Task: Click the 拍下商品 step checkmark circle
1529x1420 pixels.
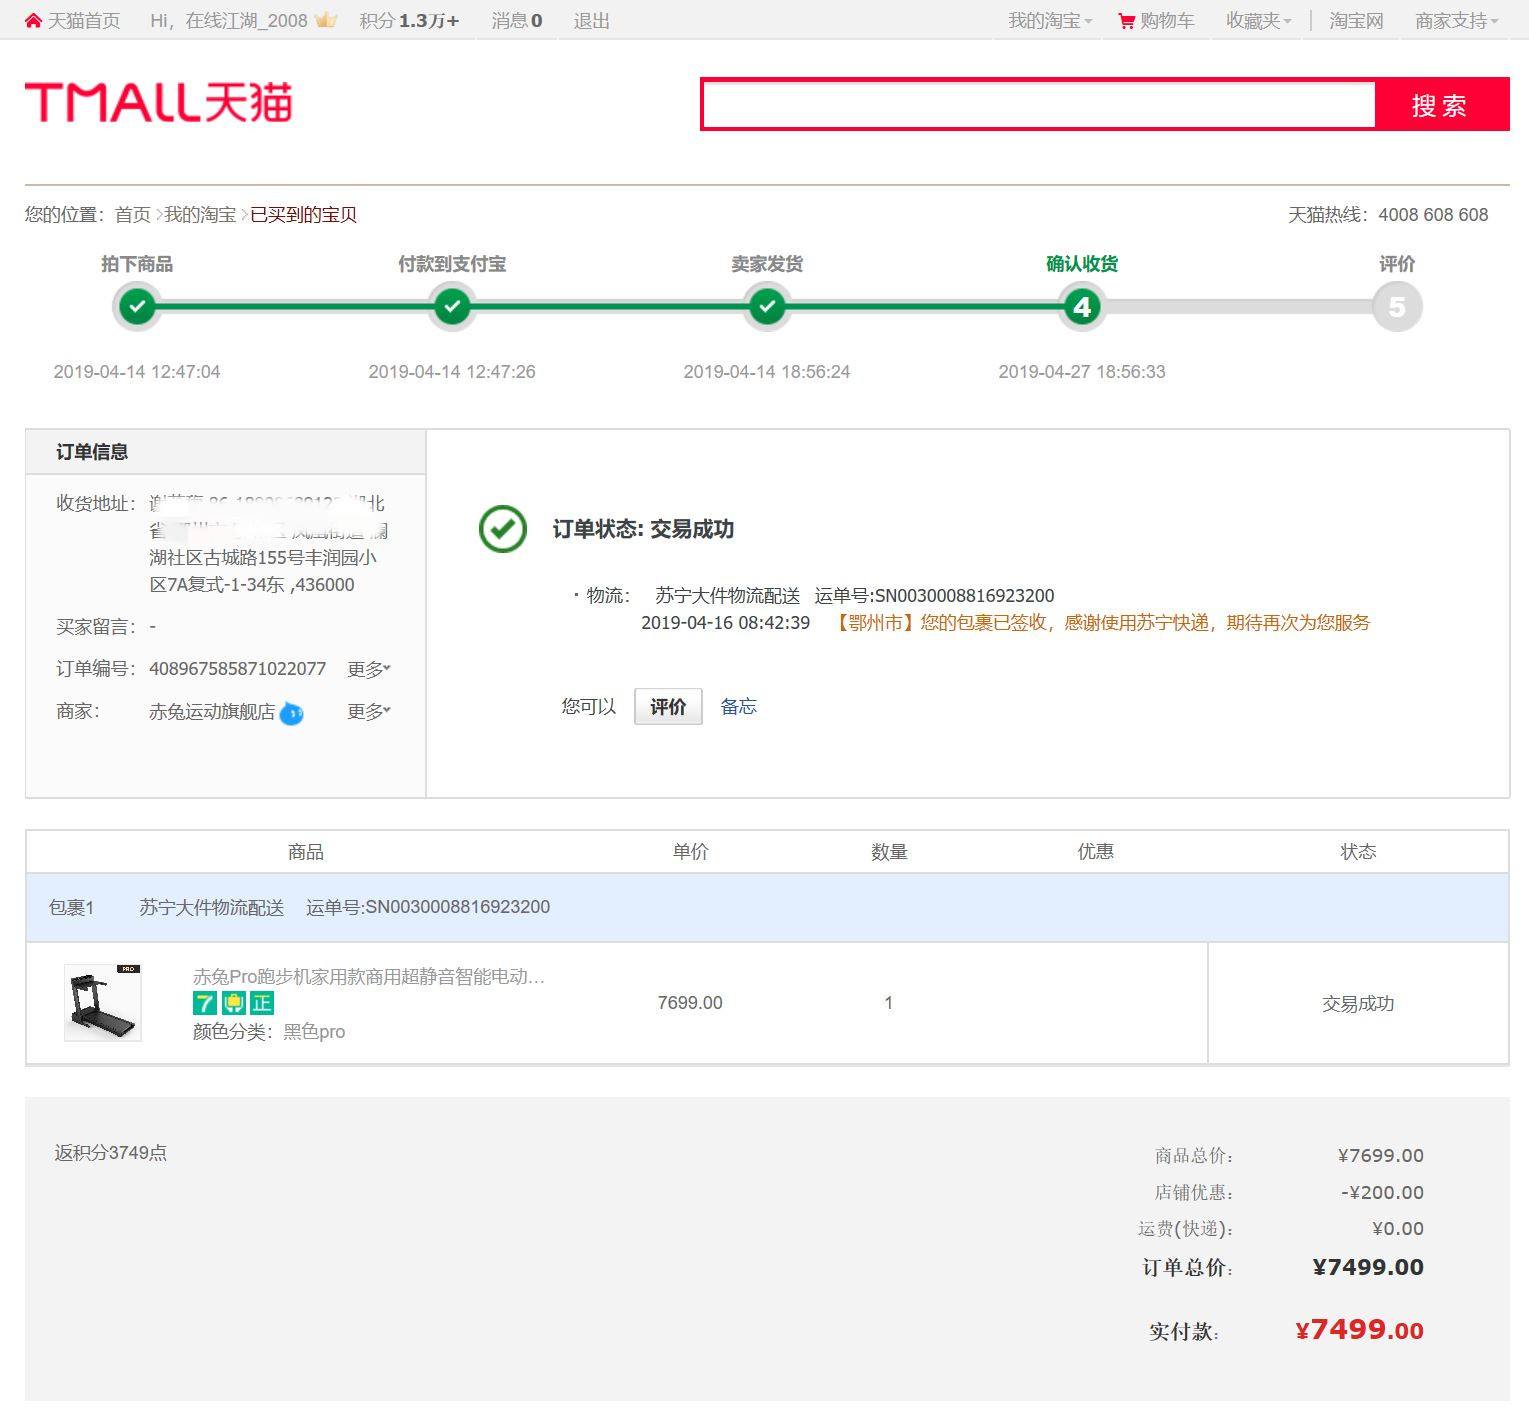Action: [137, 307]
